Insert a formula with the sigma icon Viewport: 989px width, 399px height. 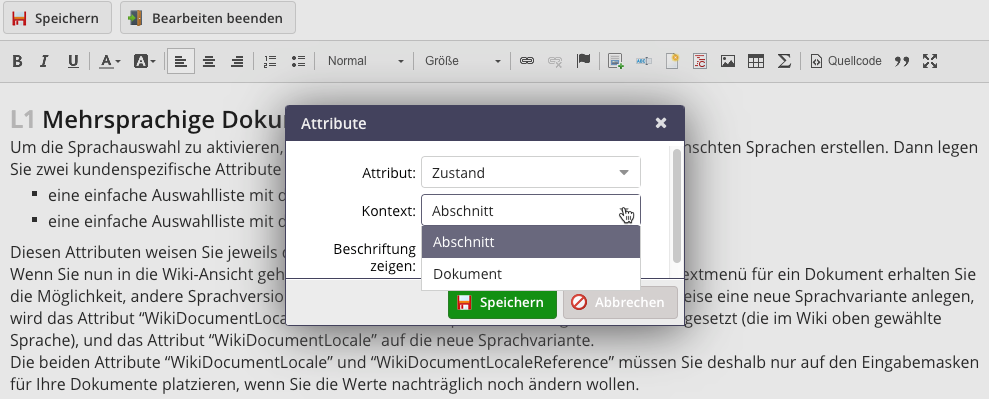784,61
